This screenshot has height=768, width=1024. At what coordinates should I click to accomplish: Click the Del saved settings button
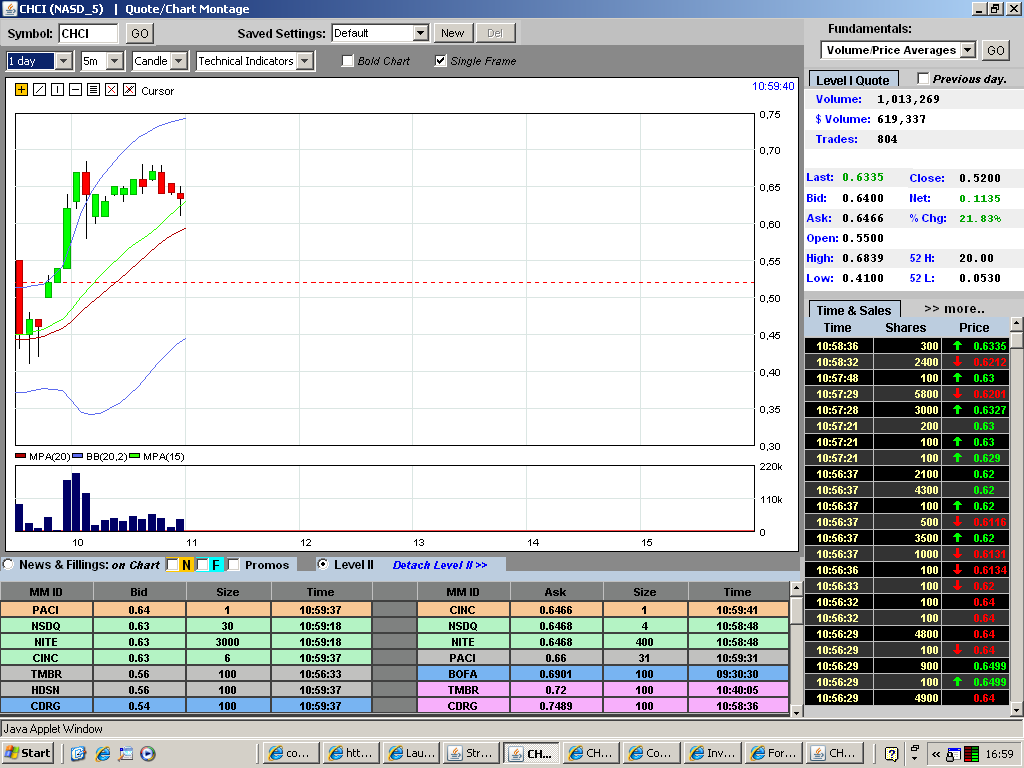pos(495,33)
